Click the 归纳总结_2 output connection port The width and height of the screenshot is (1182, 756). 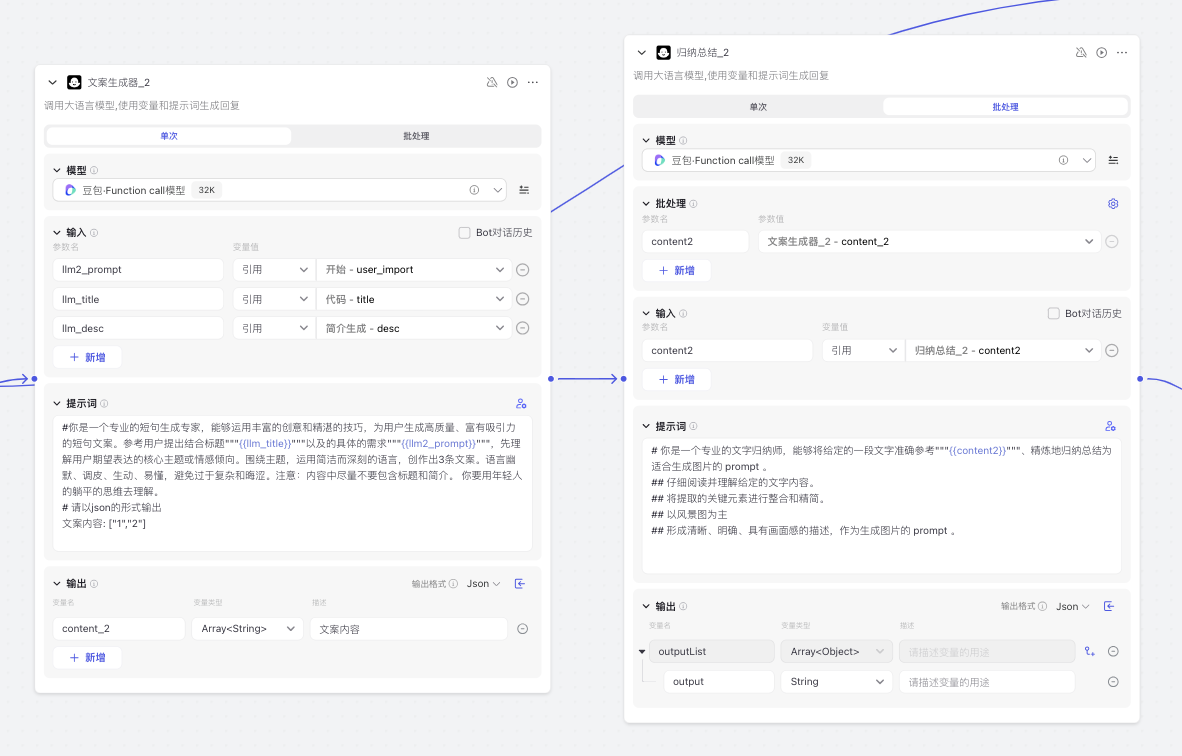[1140, 378]
